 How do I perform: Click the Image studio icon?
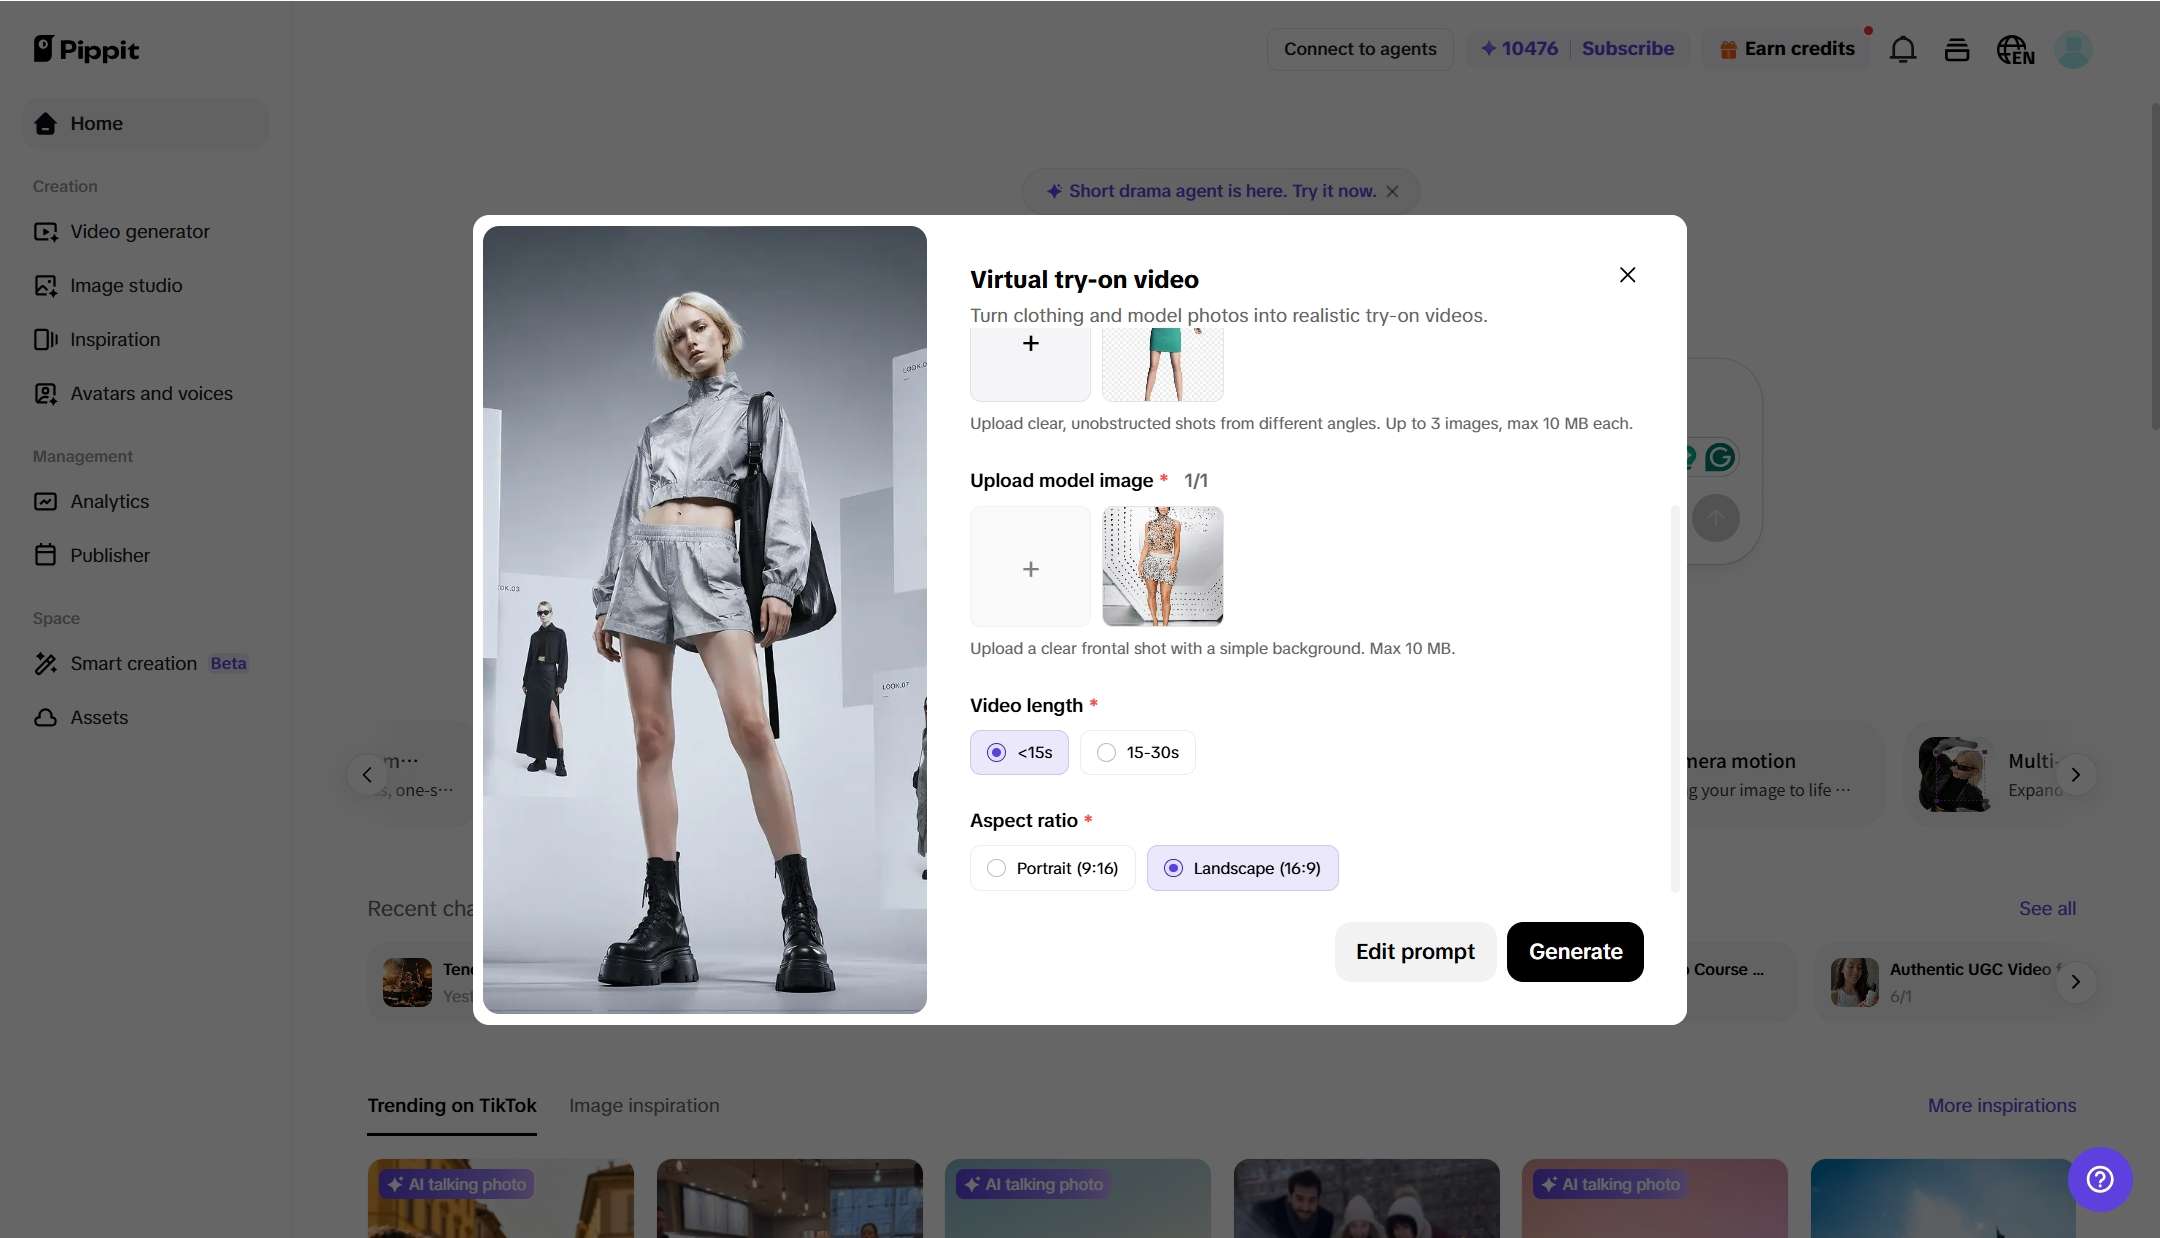pos(45,285)
